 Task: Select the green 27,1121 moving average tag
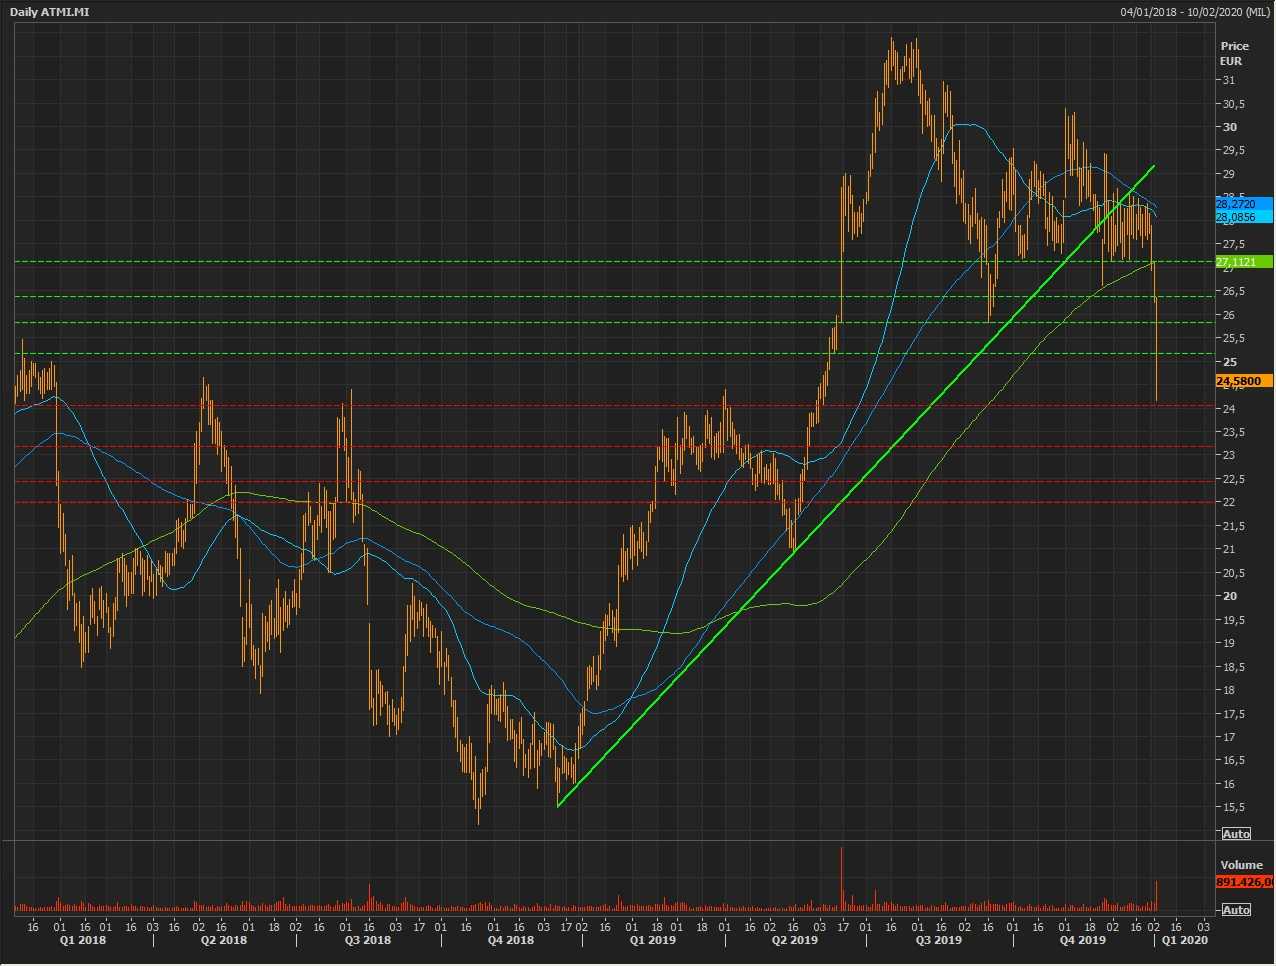1243,262
